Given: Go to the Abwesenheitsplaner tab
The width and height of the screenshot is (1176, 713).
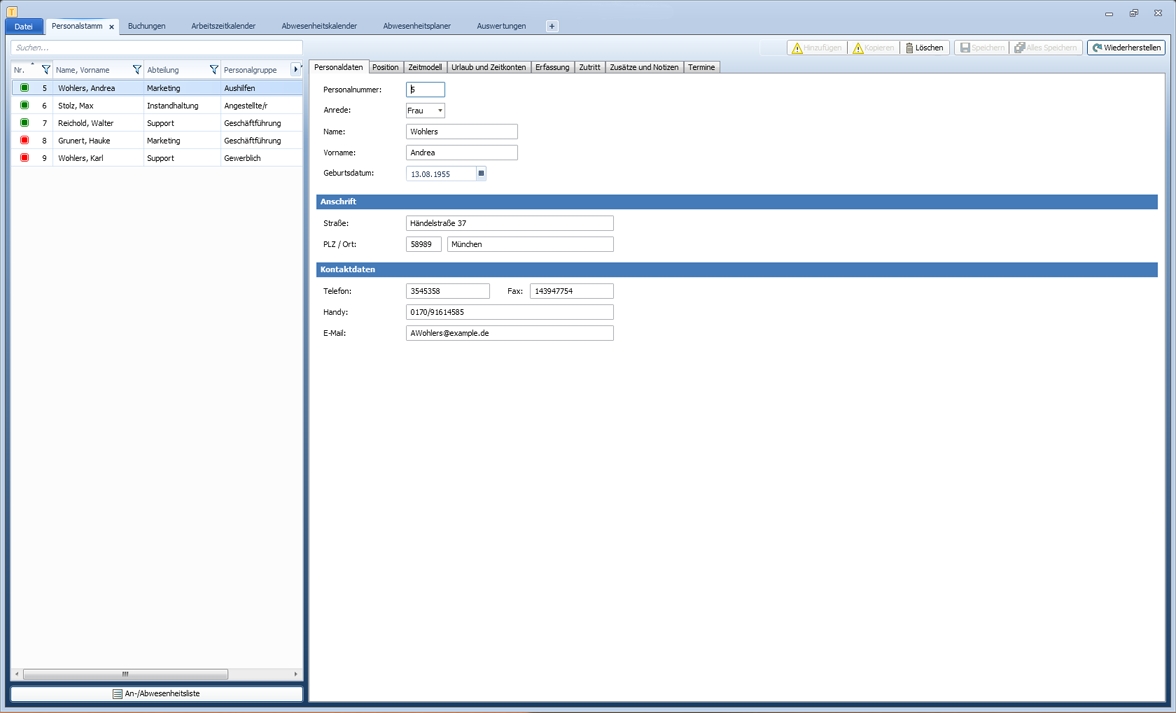Looking at the screenshot, I should pyautogui.click(x=417, y=26).
